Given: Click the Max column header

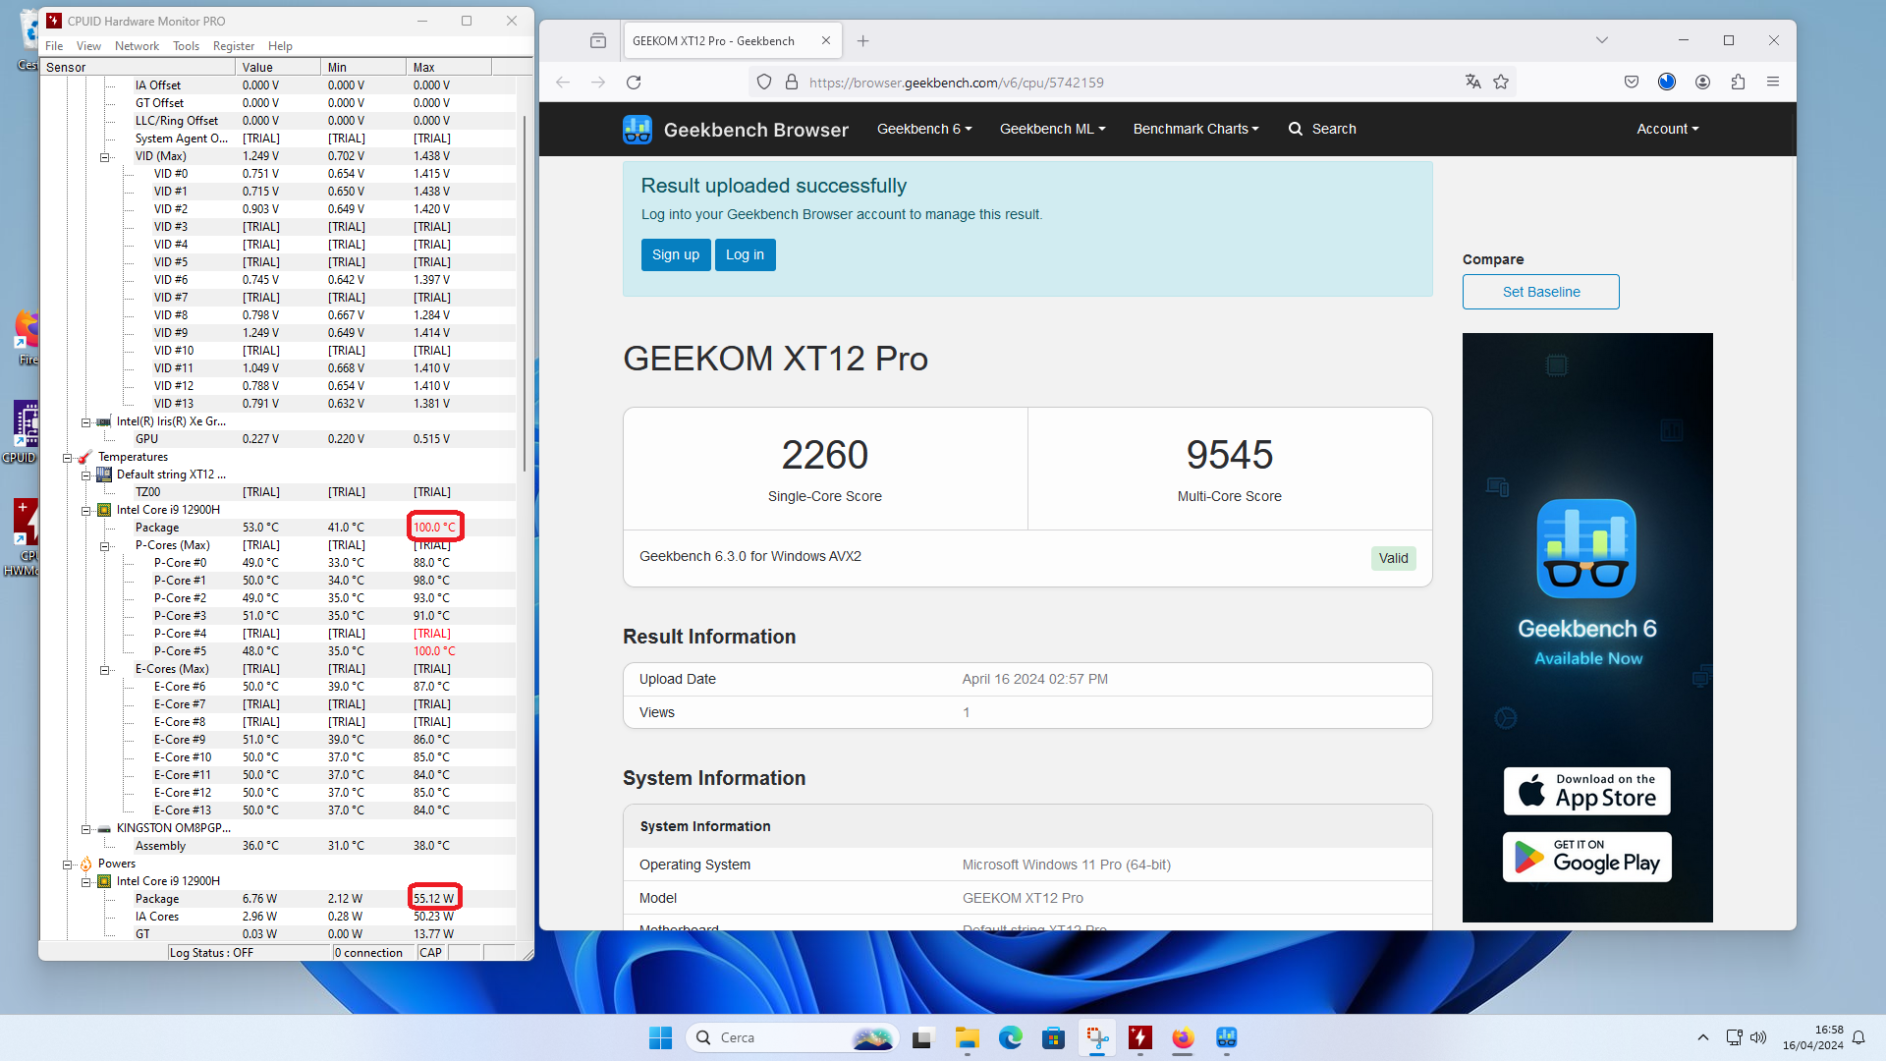Looking at the screenshot, I should pyautogui.click(x=448, y=67).
